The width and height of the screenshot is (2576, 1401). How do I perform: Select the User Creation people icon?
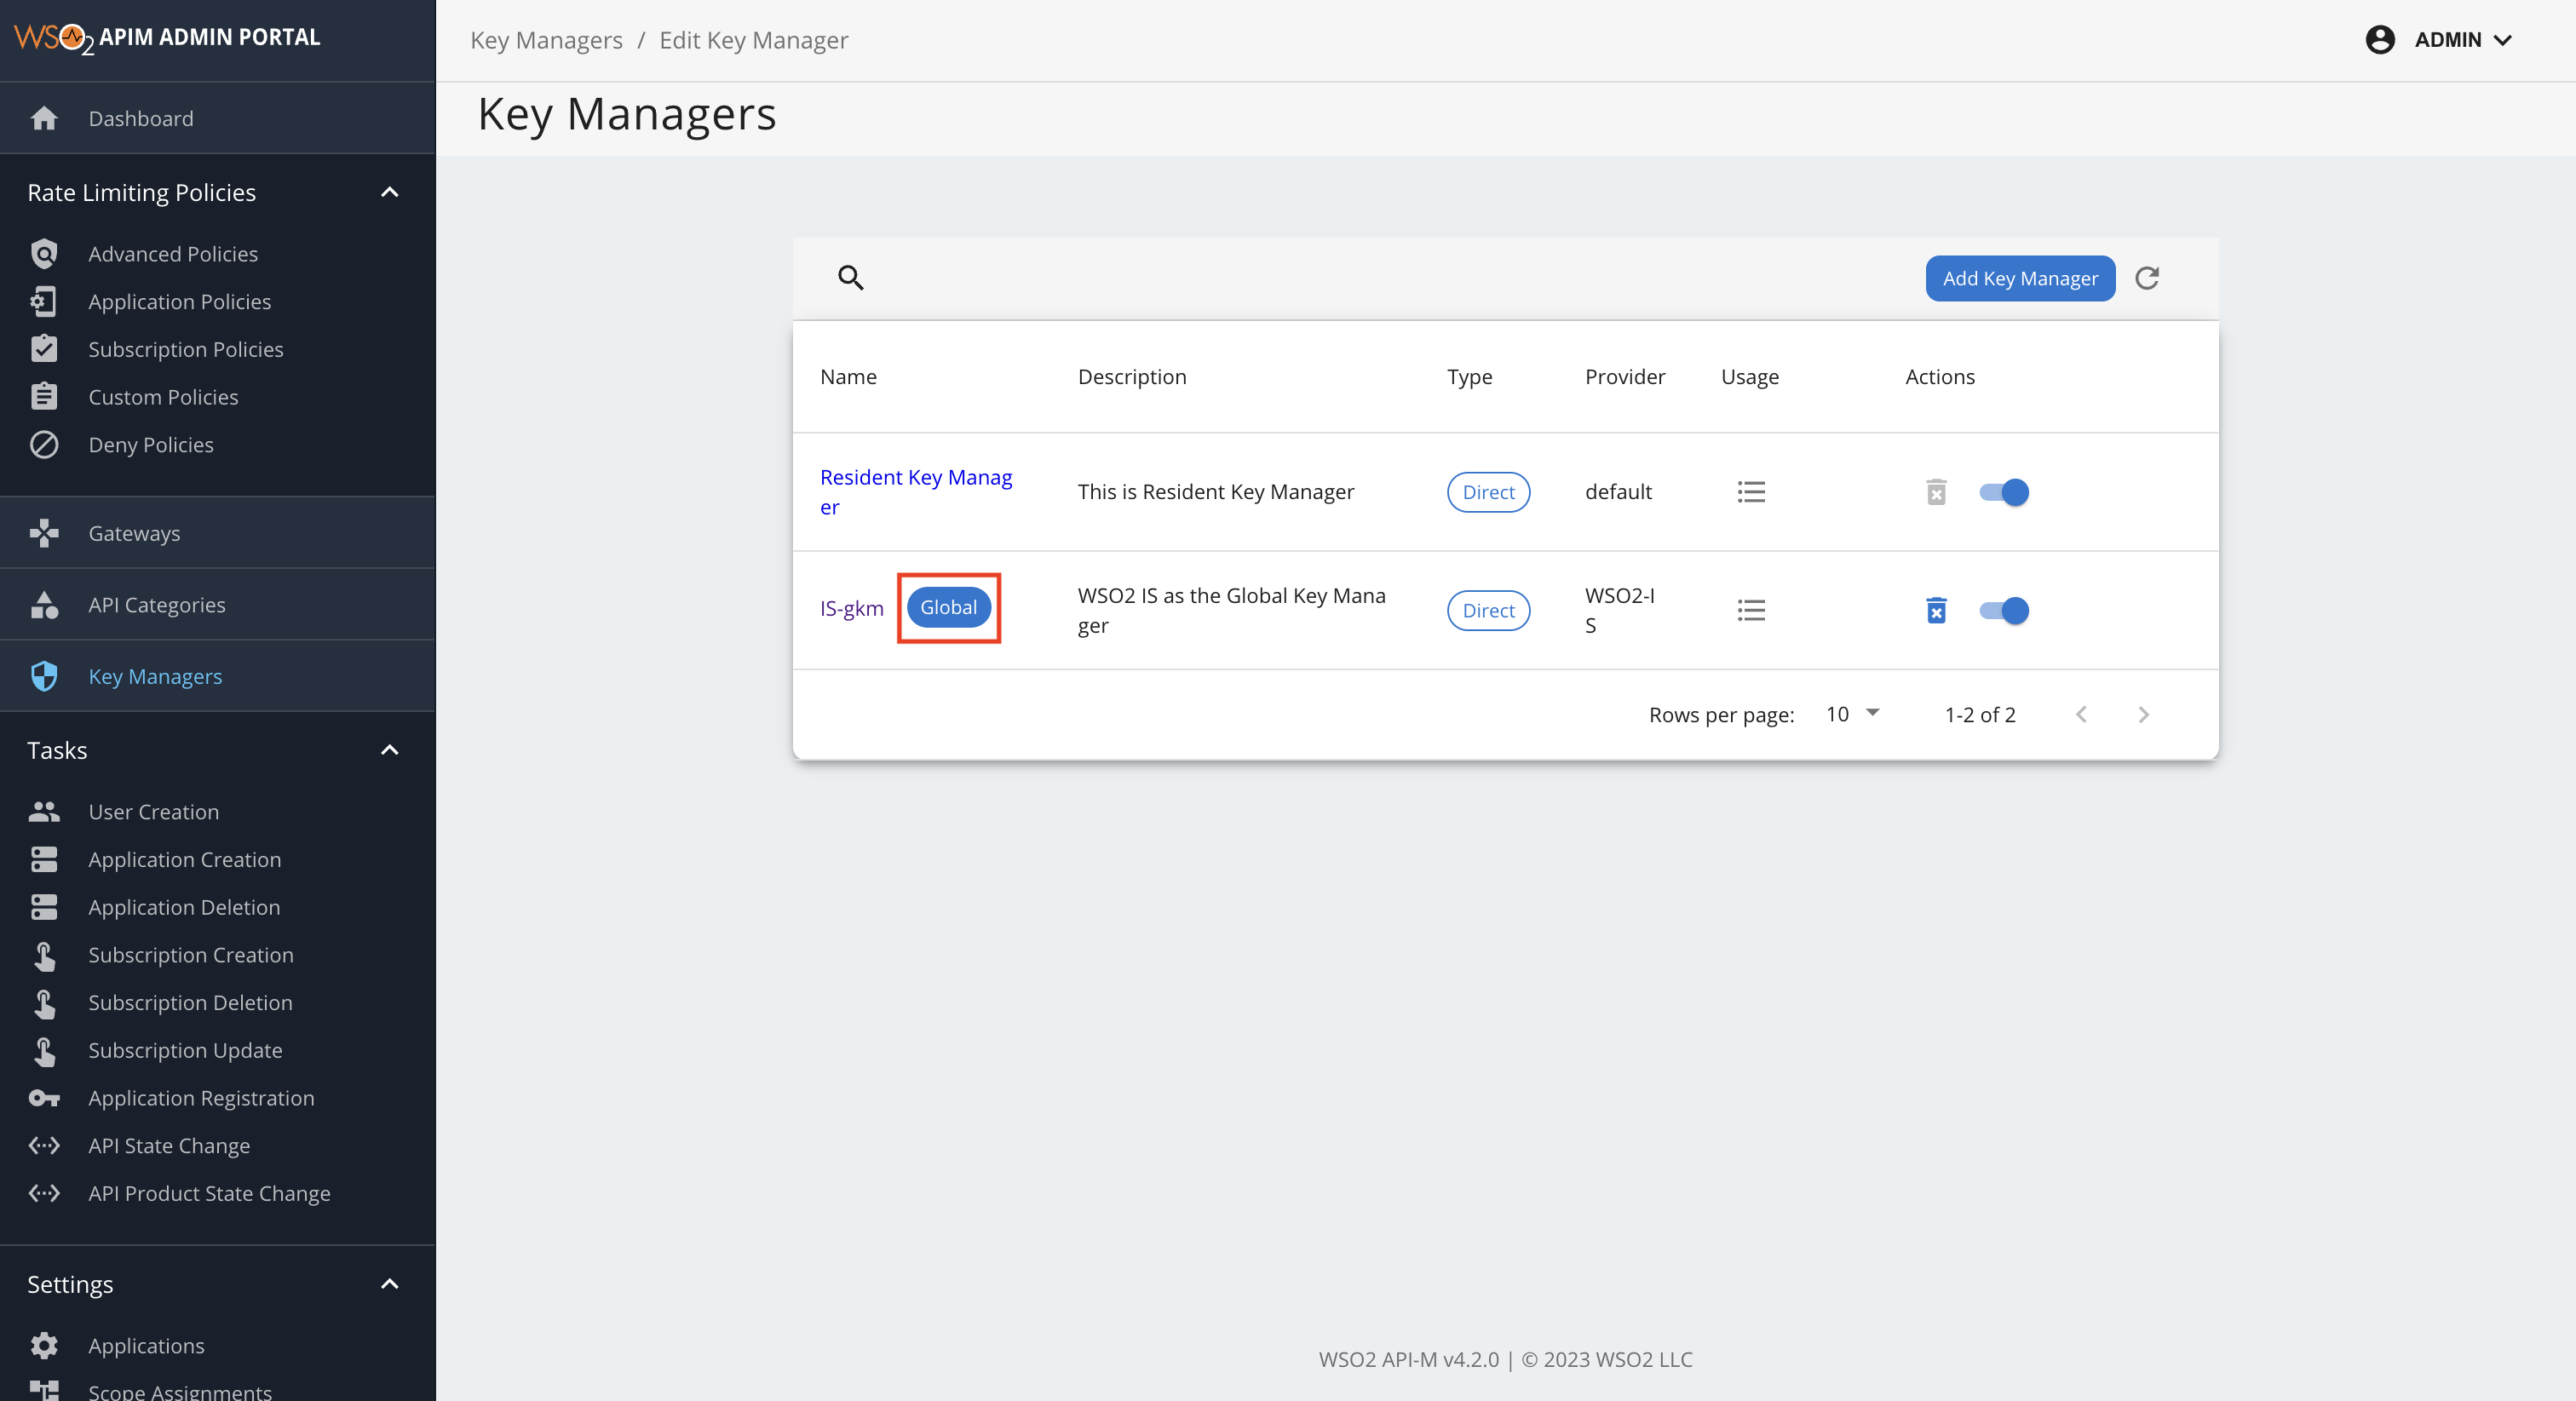pos(44,812)
